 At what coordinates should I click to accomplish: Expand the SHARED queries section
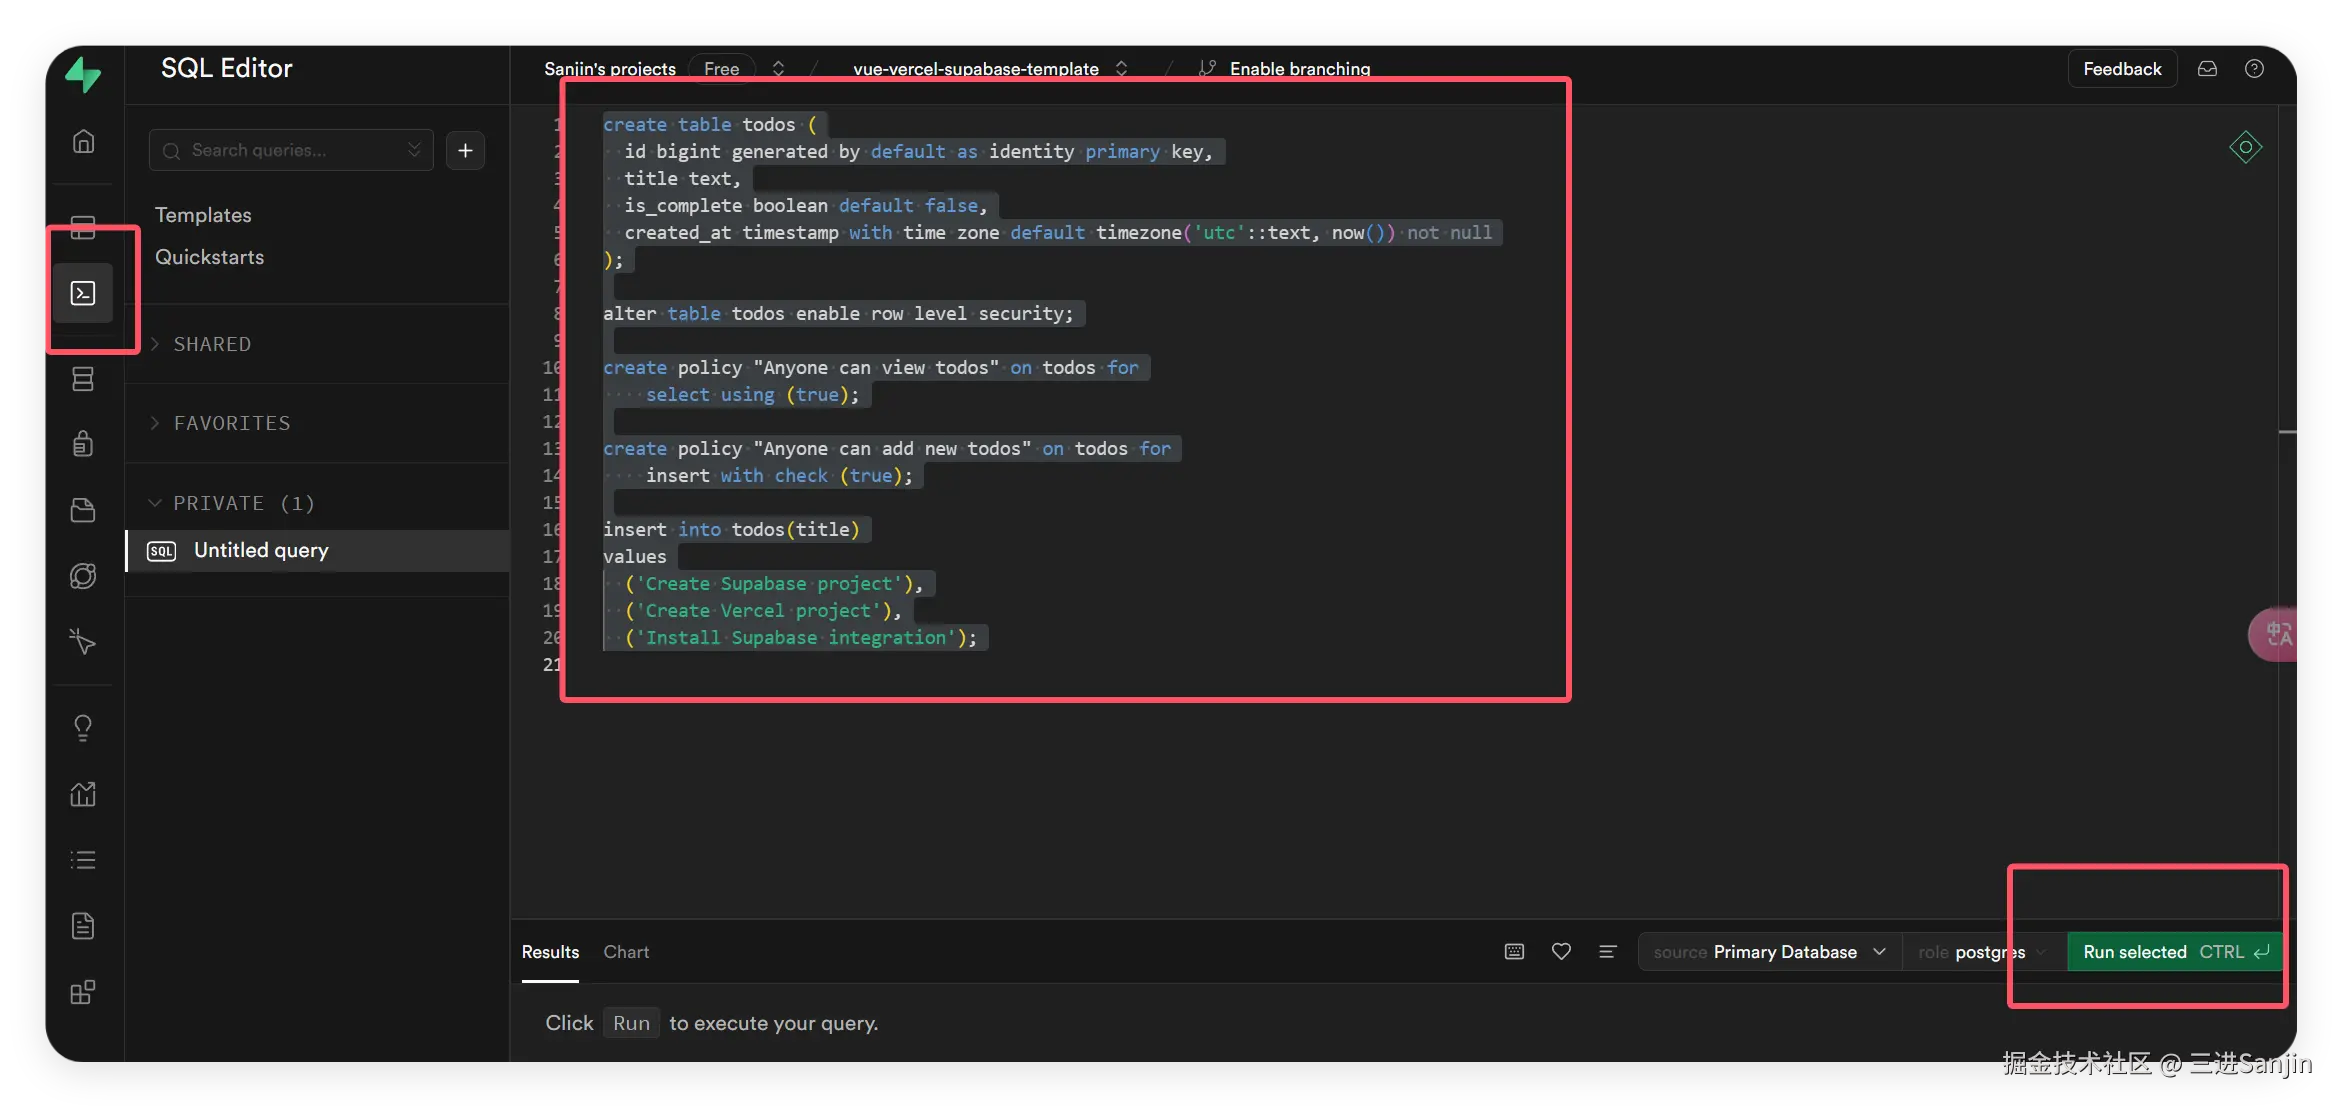(x=211, y=344)
